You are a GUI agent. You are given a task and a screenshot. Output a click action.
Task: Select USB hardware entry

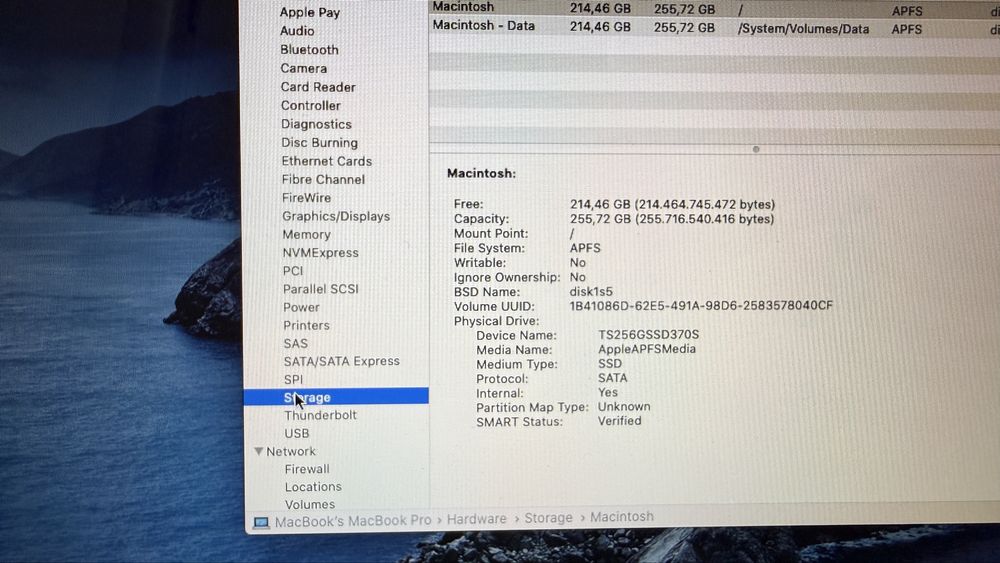click(x=297, y=433)
